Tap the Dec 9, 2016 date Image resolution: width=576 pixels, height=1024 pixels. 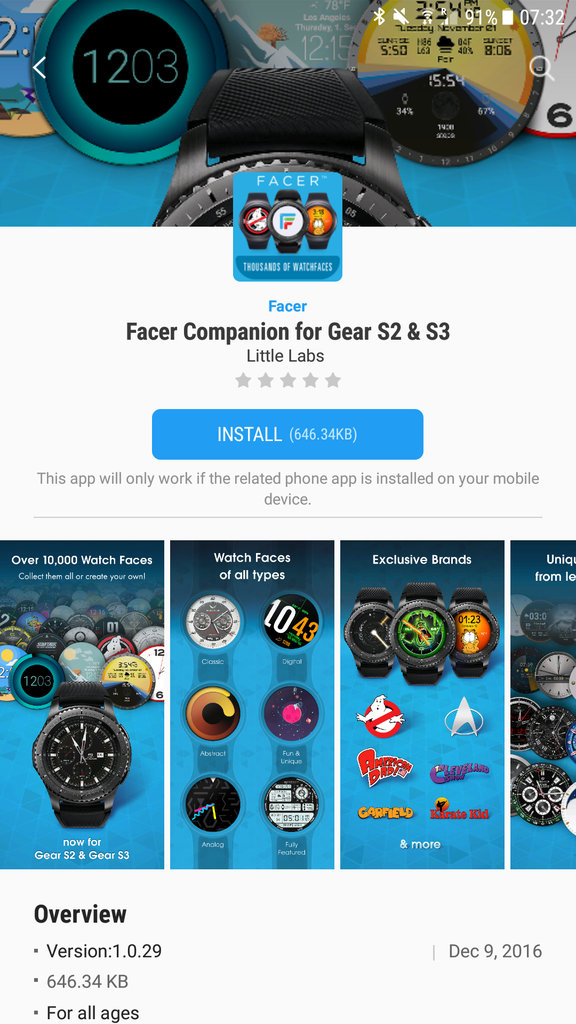[495, 952]
